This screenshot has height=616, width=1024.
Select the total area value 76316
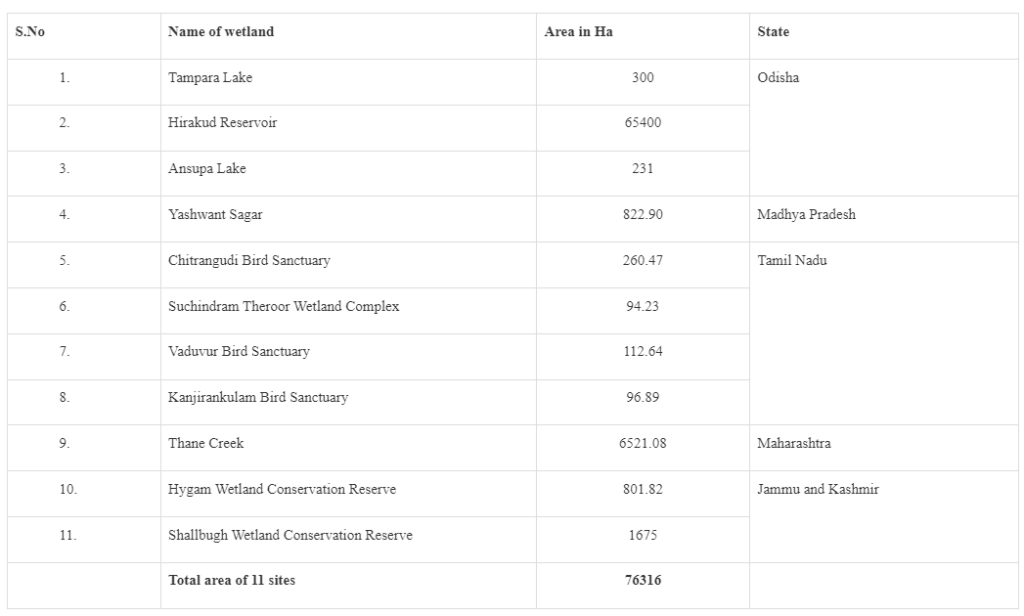pos(643,581)
